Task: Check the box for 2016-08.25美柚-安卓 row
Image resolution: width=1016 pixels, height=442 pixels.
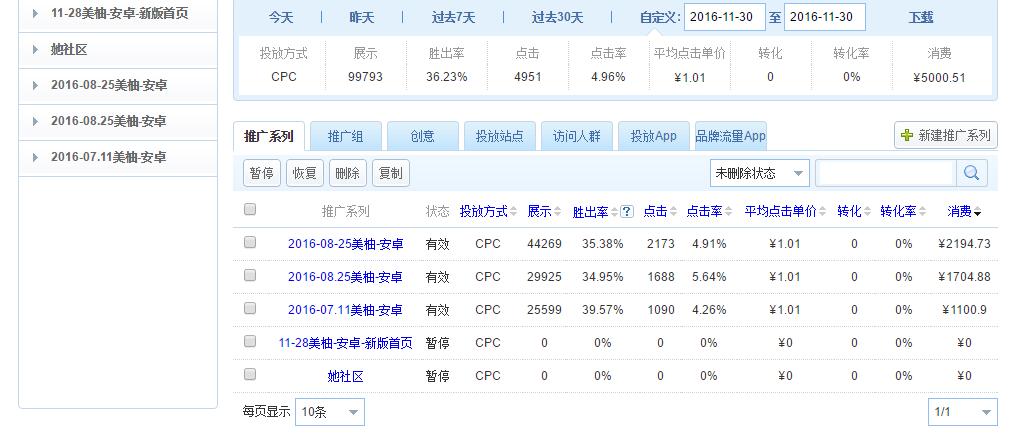Action: coord(250,275)
